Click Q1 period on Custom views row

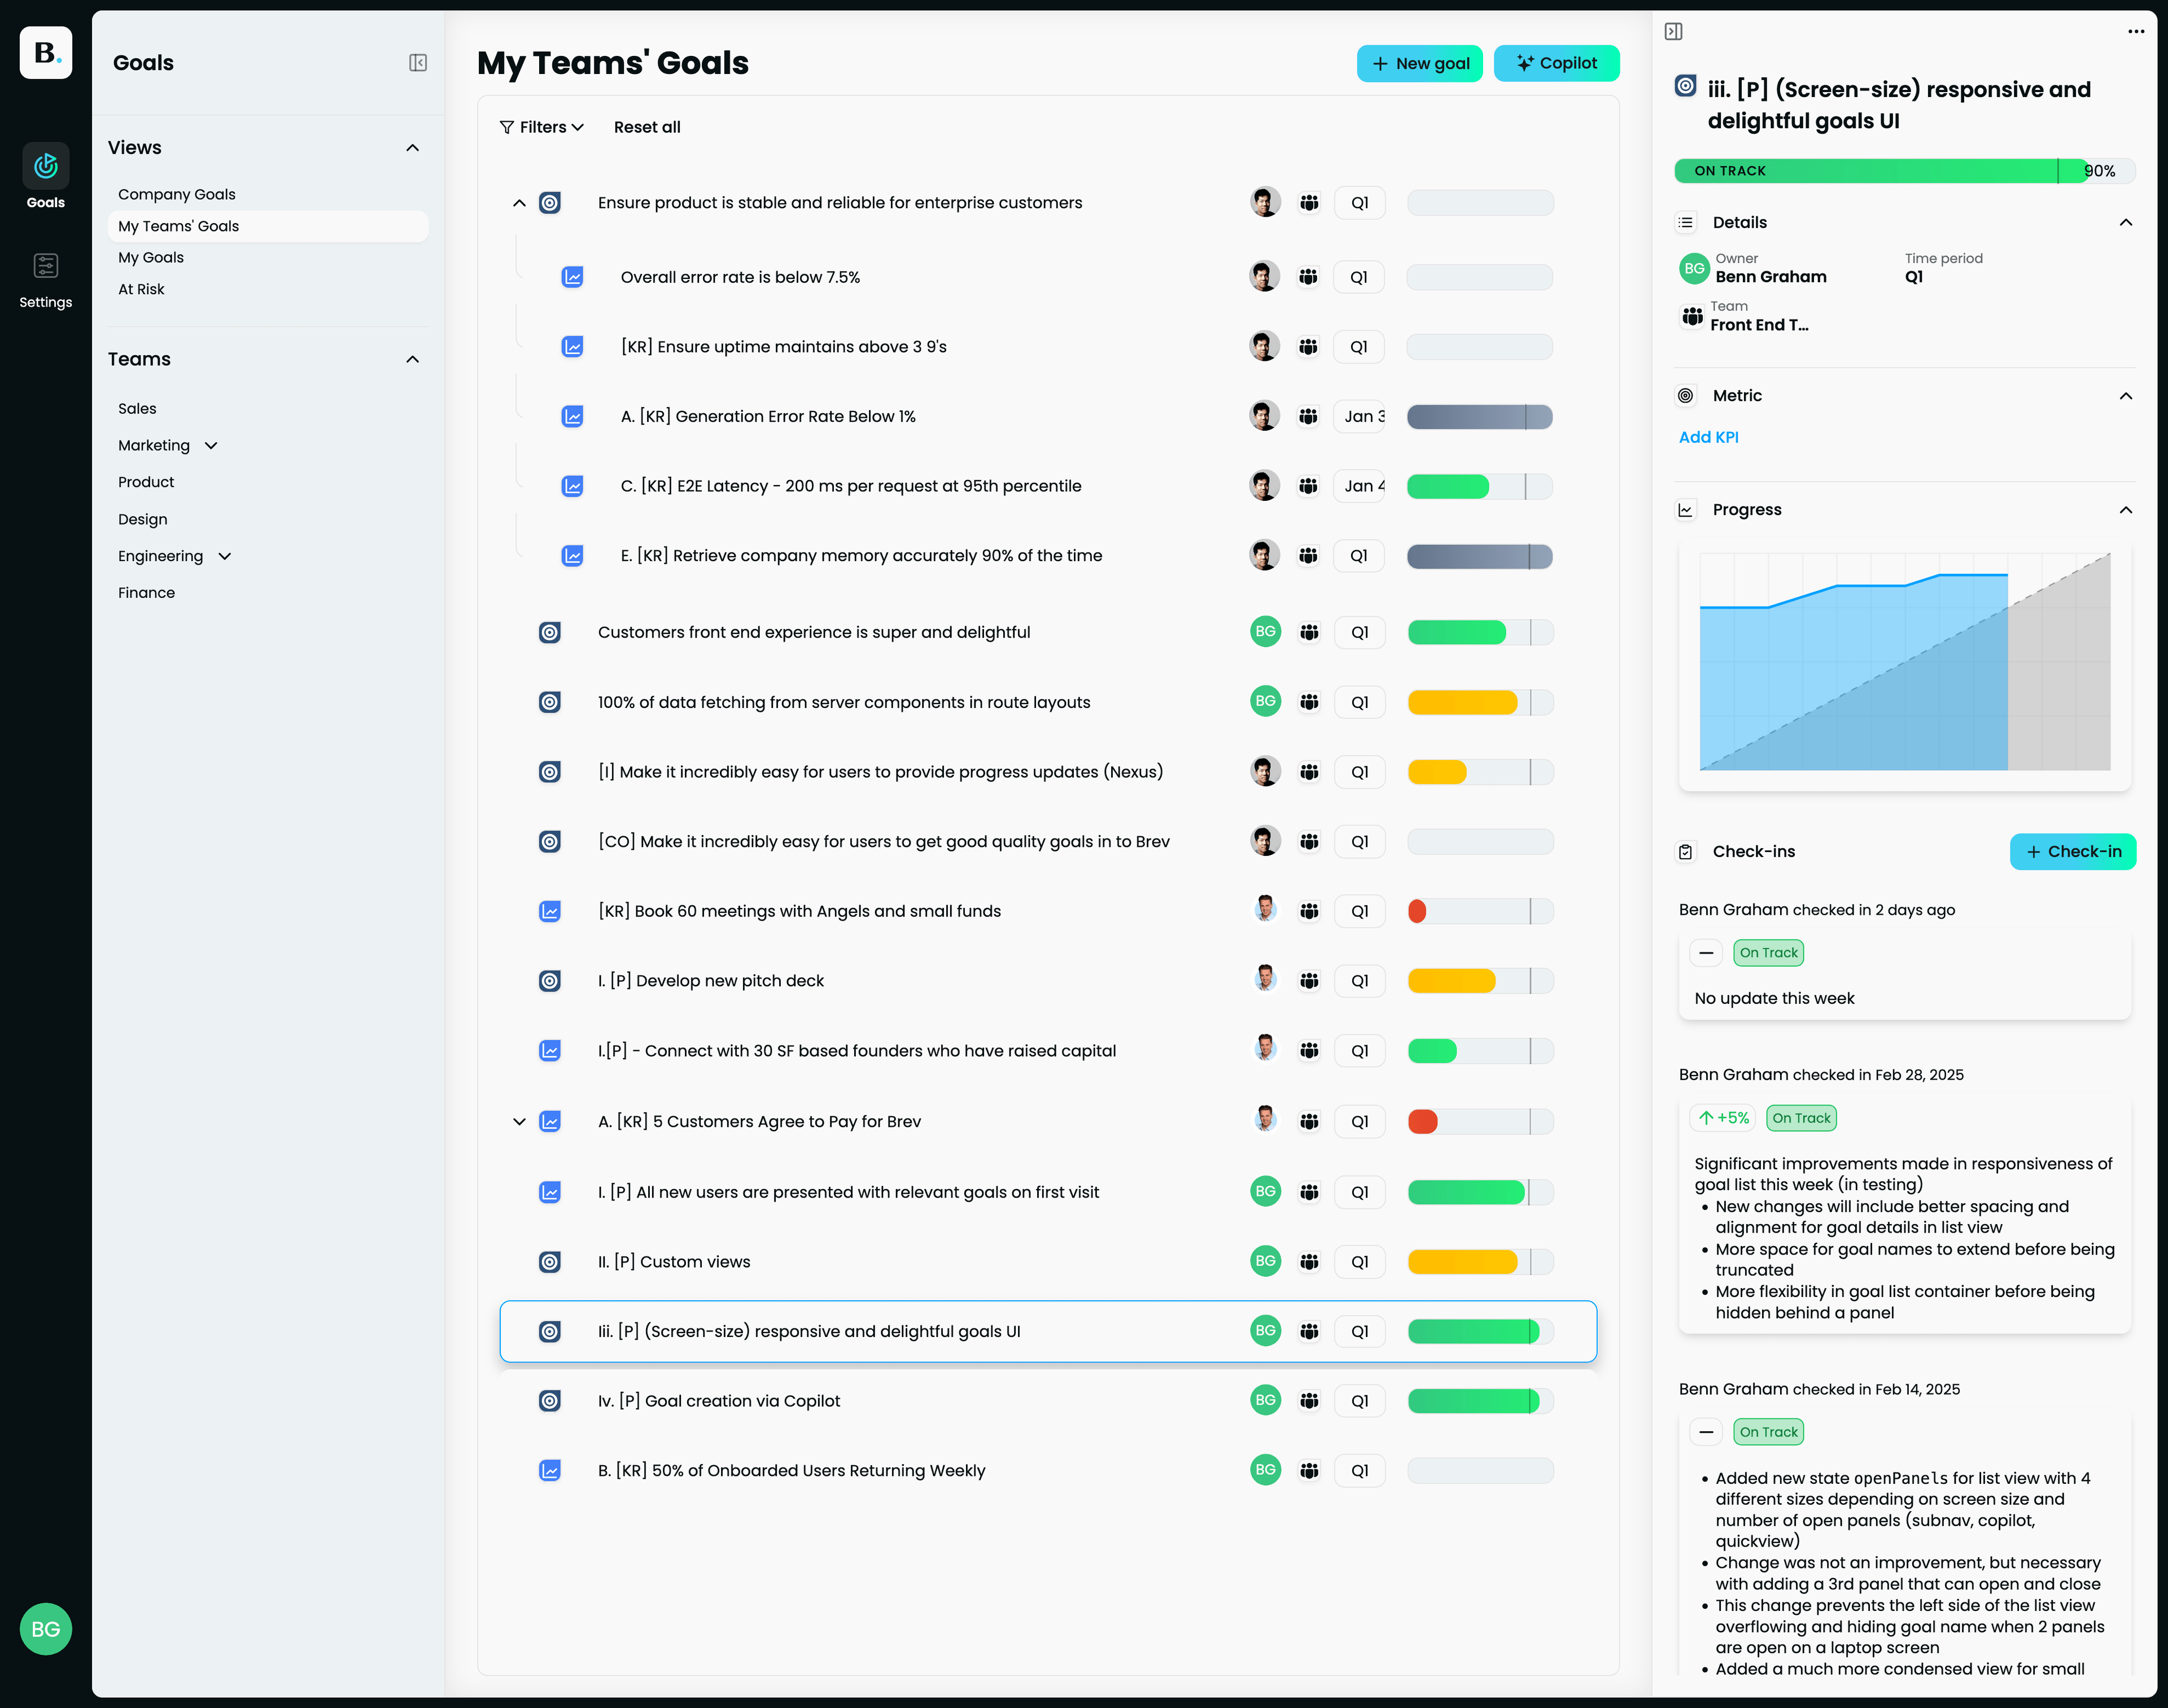(x=1360, y=1262)
